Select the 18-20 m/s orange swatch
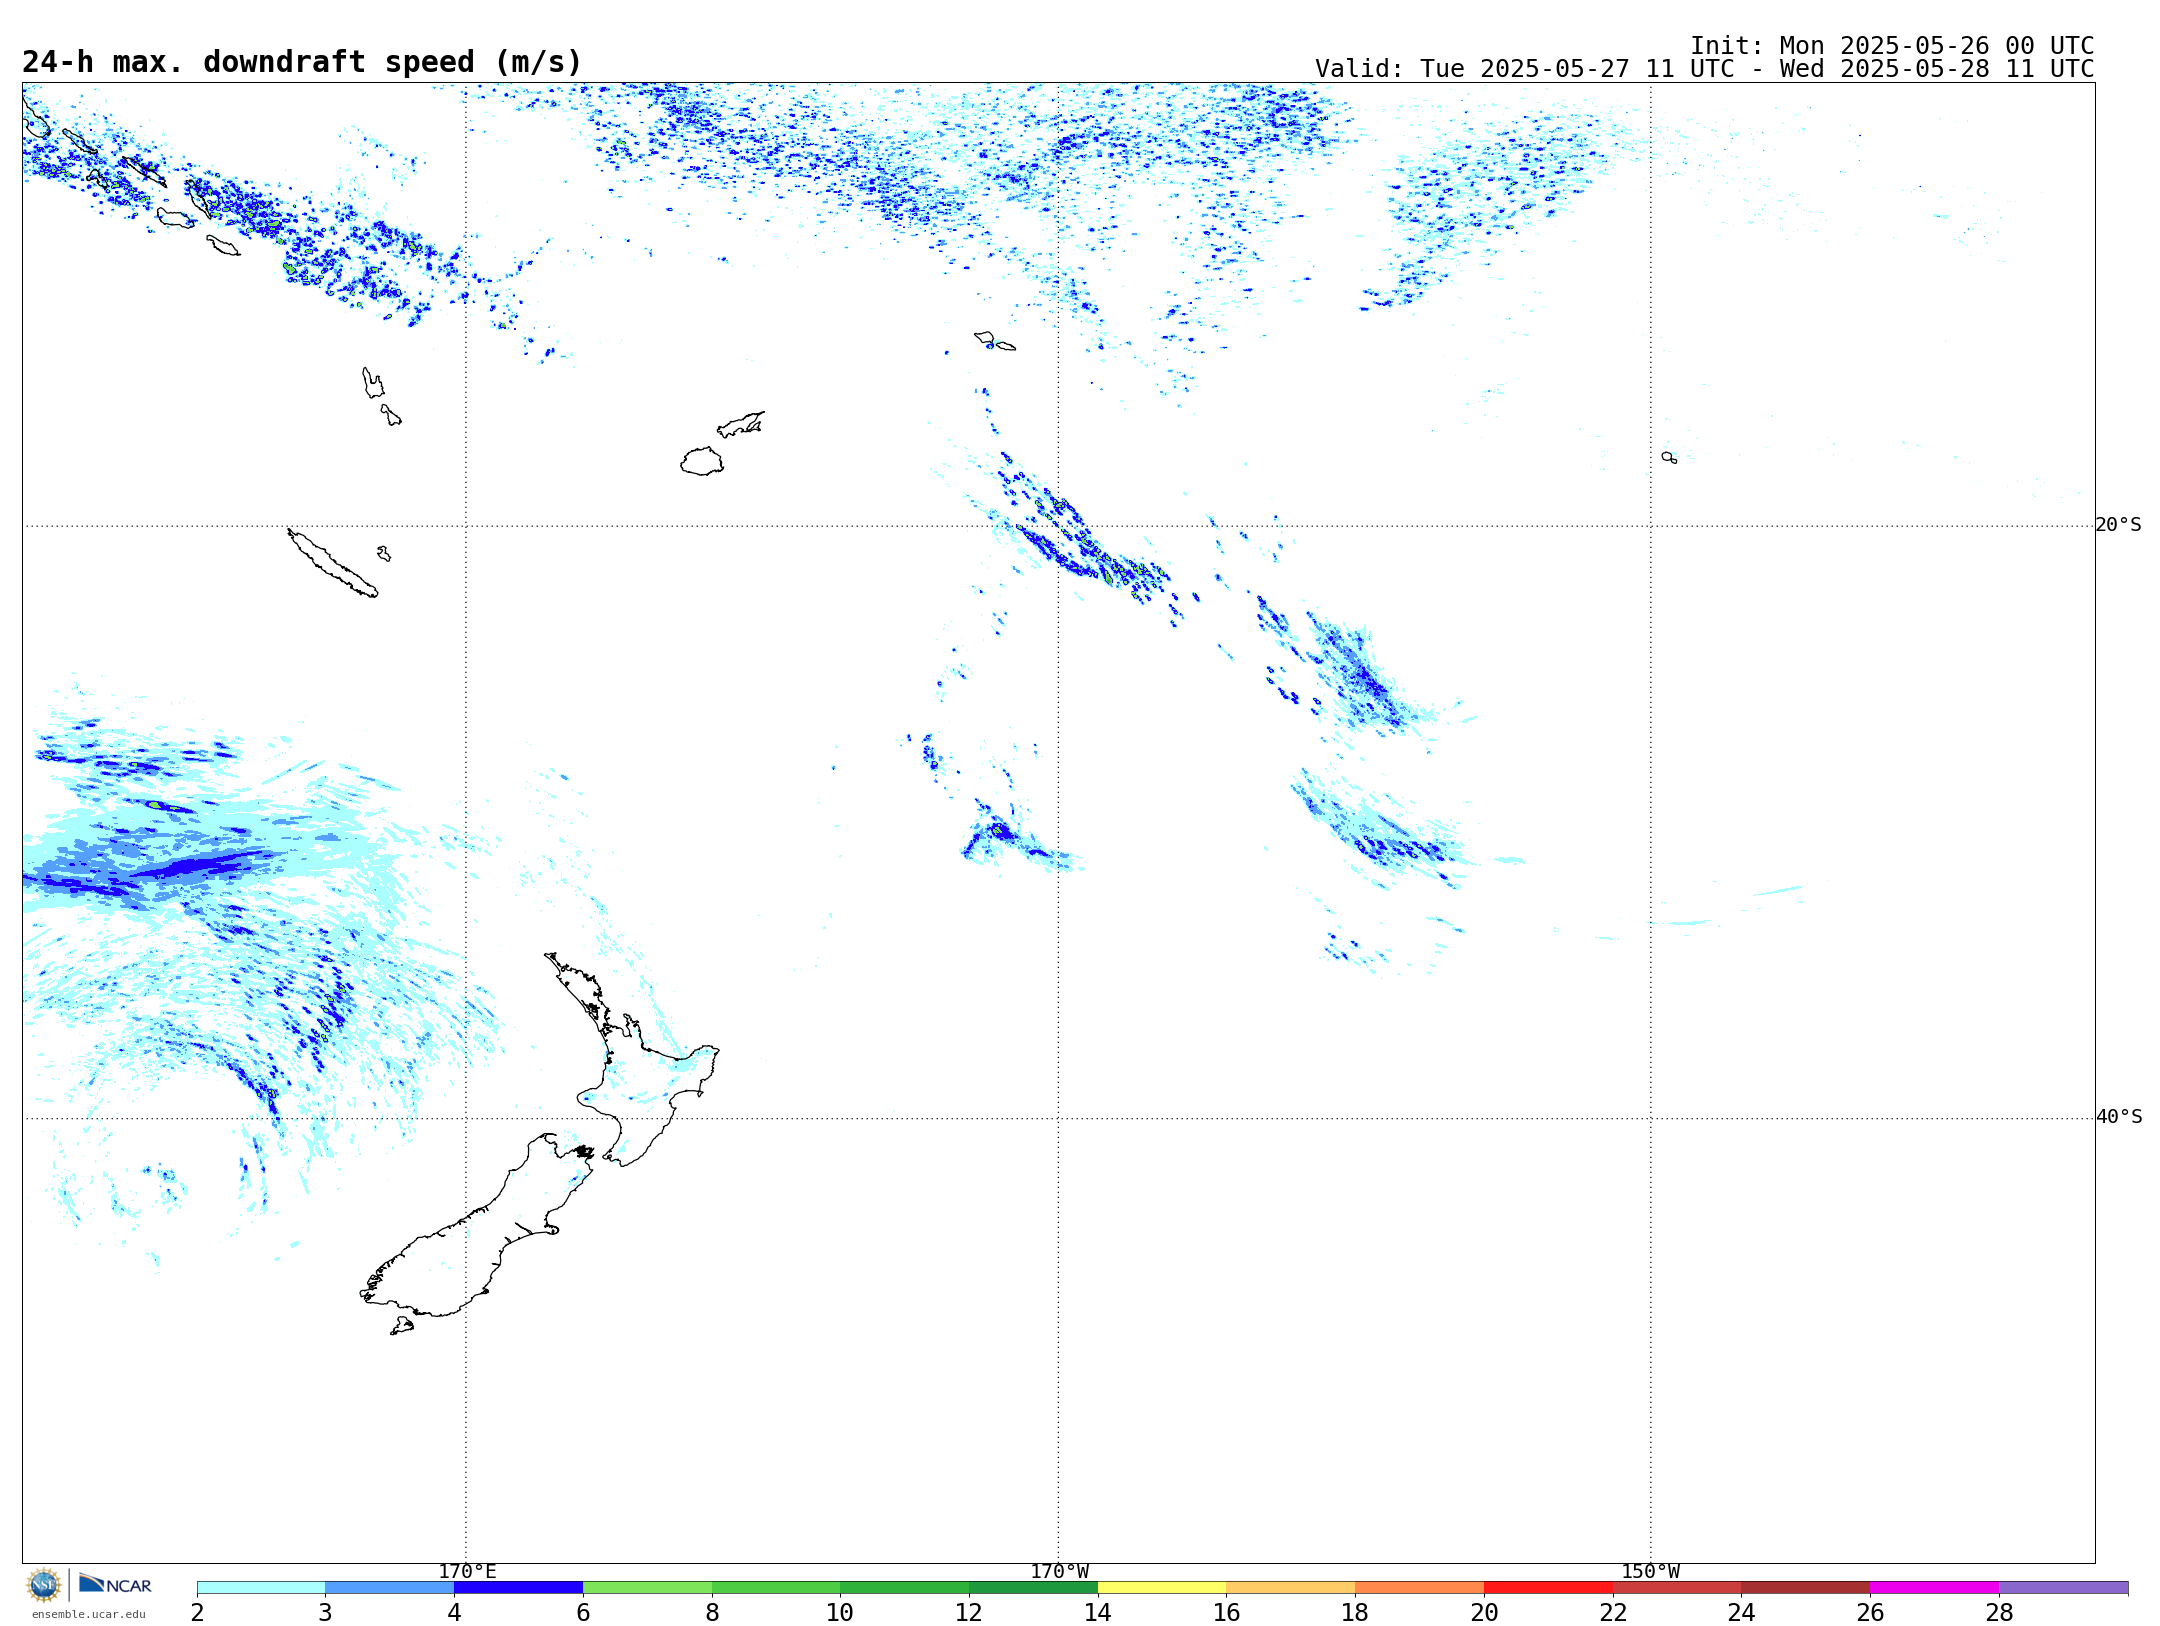The image size is (2160, 1626). [x=1419, y=1588]
